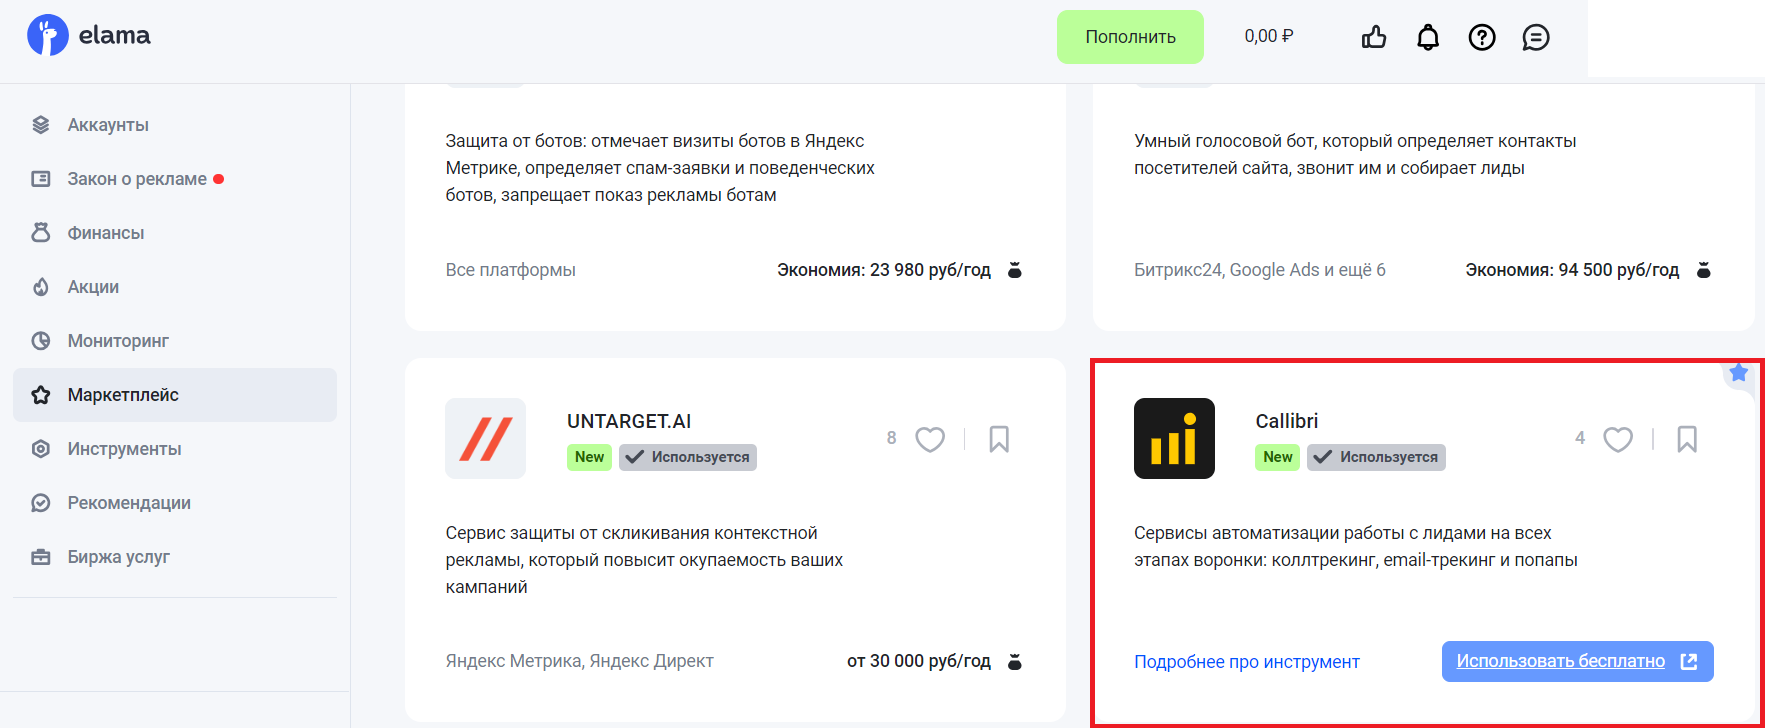Click the Используется badge on Callibri
This screenshot has width=1765, height=728.
(1376, 457)
